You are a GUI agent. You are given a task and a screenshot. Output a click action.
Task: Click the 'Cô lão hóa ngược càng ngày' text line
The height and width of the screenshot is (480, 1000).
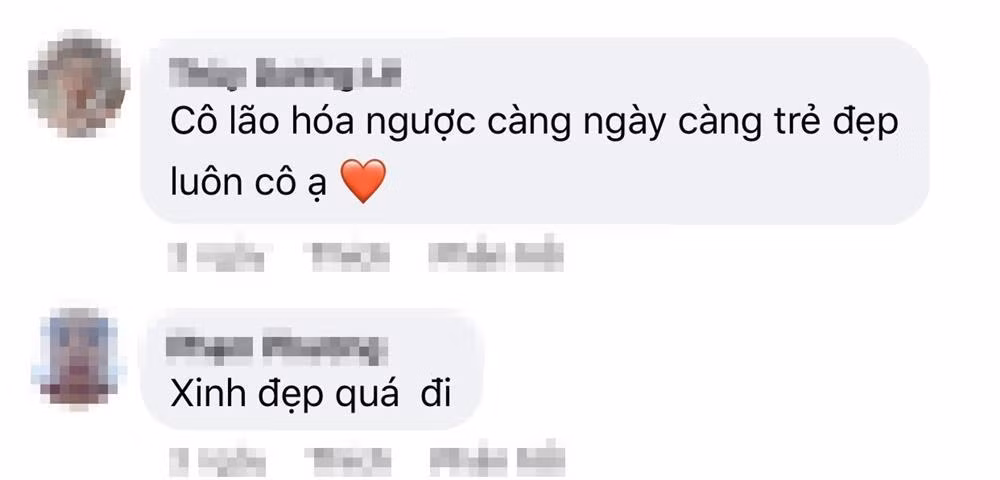pyautogui.click(x=534, y=126)
